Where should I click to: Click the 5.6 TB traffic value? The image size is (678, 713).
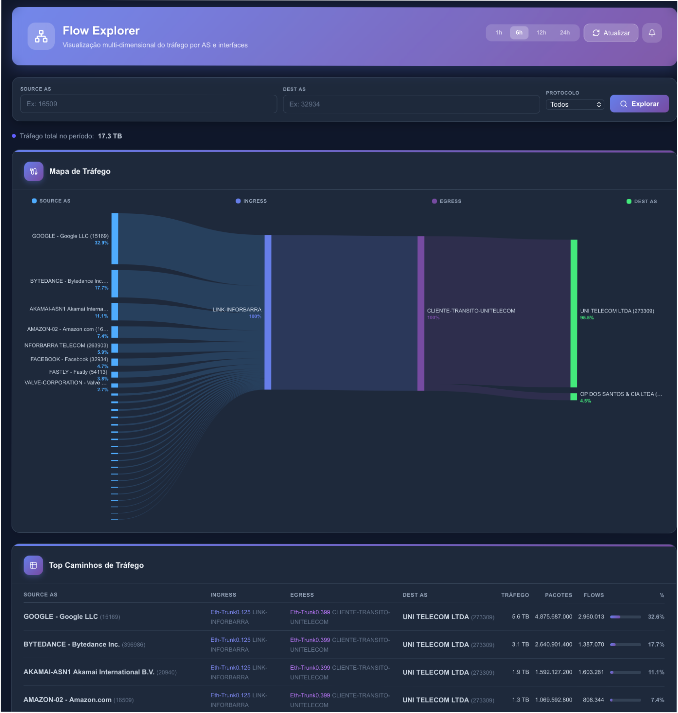(520, 617)
